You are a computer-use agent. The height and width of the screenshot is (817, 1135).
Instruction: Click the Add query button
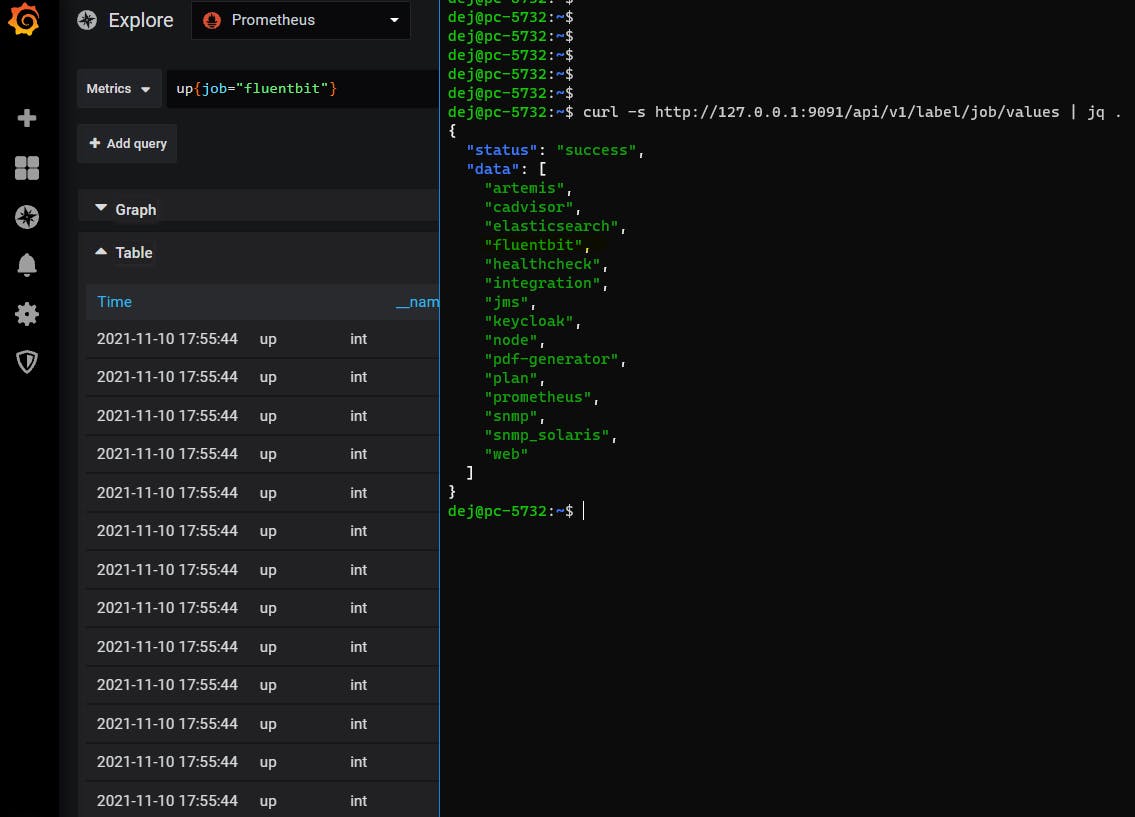tap(127, 143)
